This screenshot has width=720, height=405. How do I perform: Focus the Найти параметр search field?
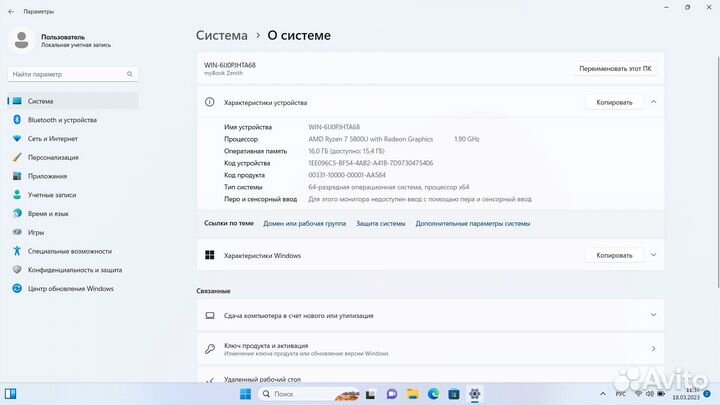(x=73, y=74)
